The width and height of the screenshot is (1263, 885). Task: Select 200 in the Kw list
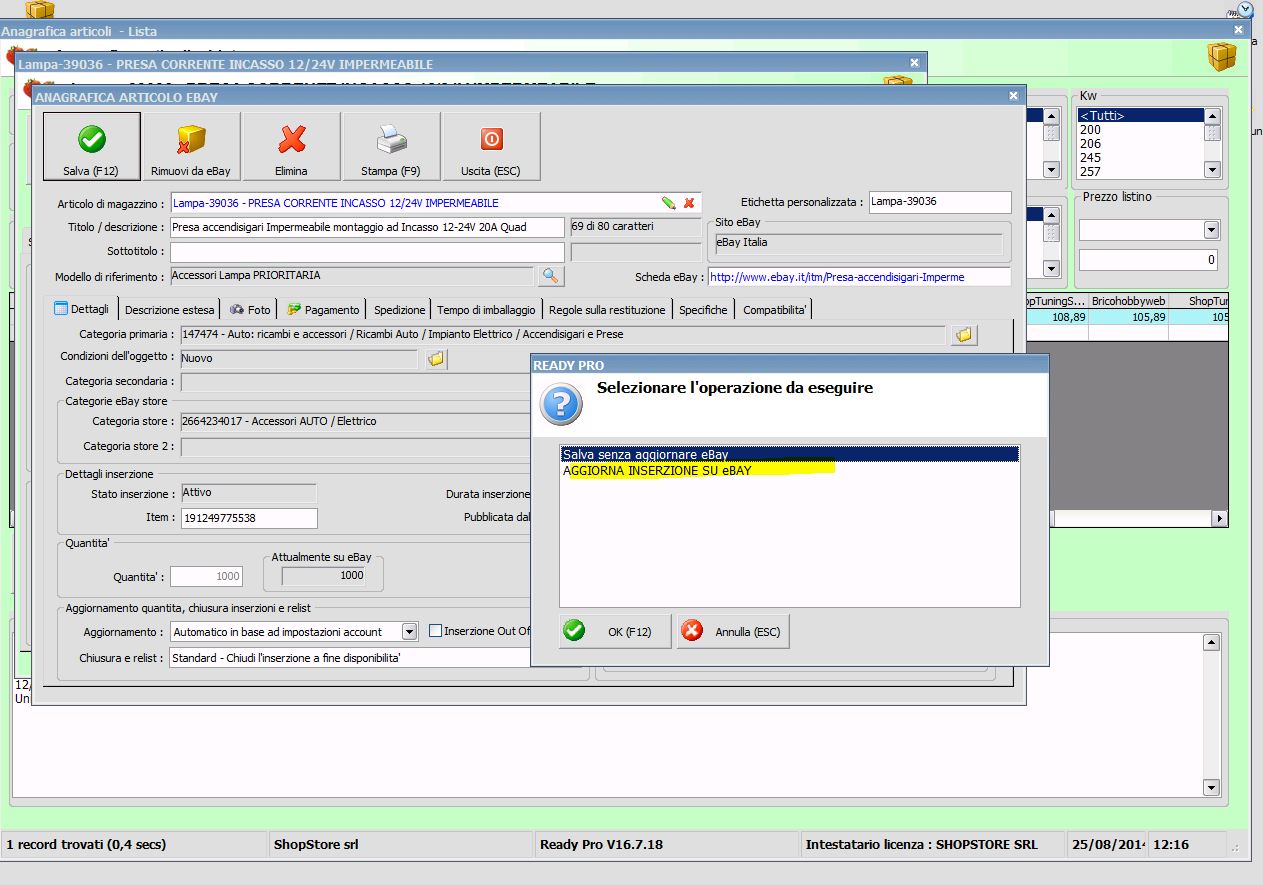(1140, 130)
